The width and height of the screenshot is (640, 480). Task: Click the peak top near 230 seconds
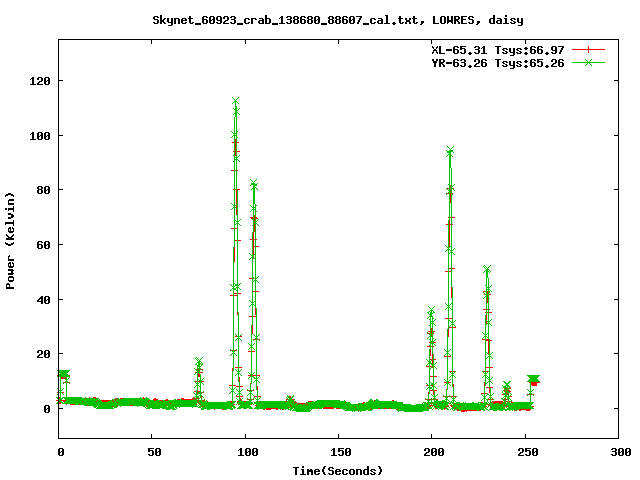pos(487,269)
